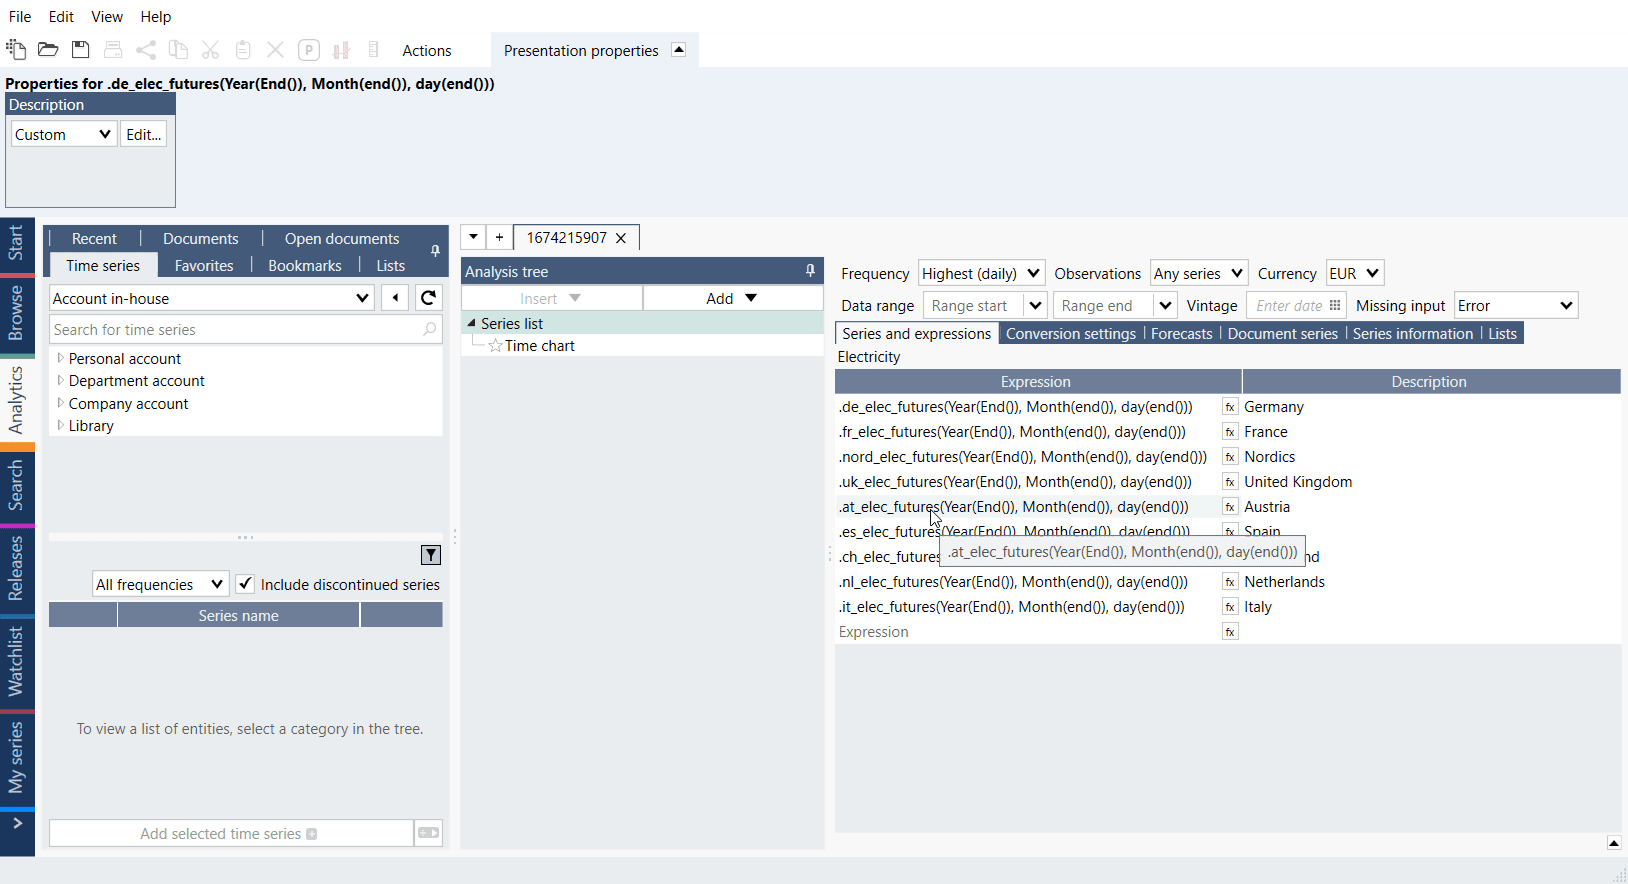Switch to the Conversion settings tab
The height and width of the screenshot is (884, 1628).
[1070, 334]
